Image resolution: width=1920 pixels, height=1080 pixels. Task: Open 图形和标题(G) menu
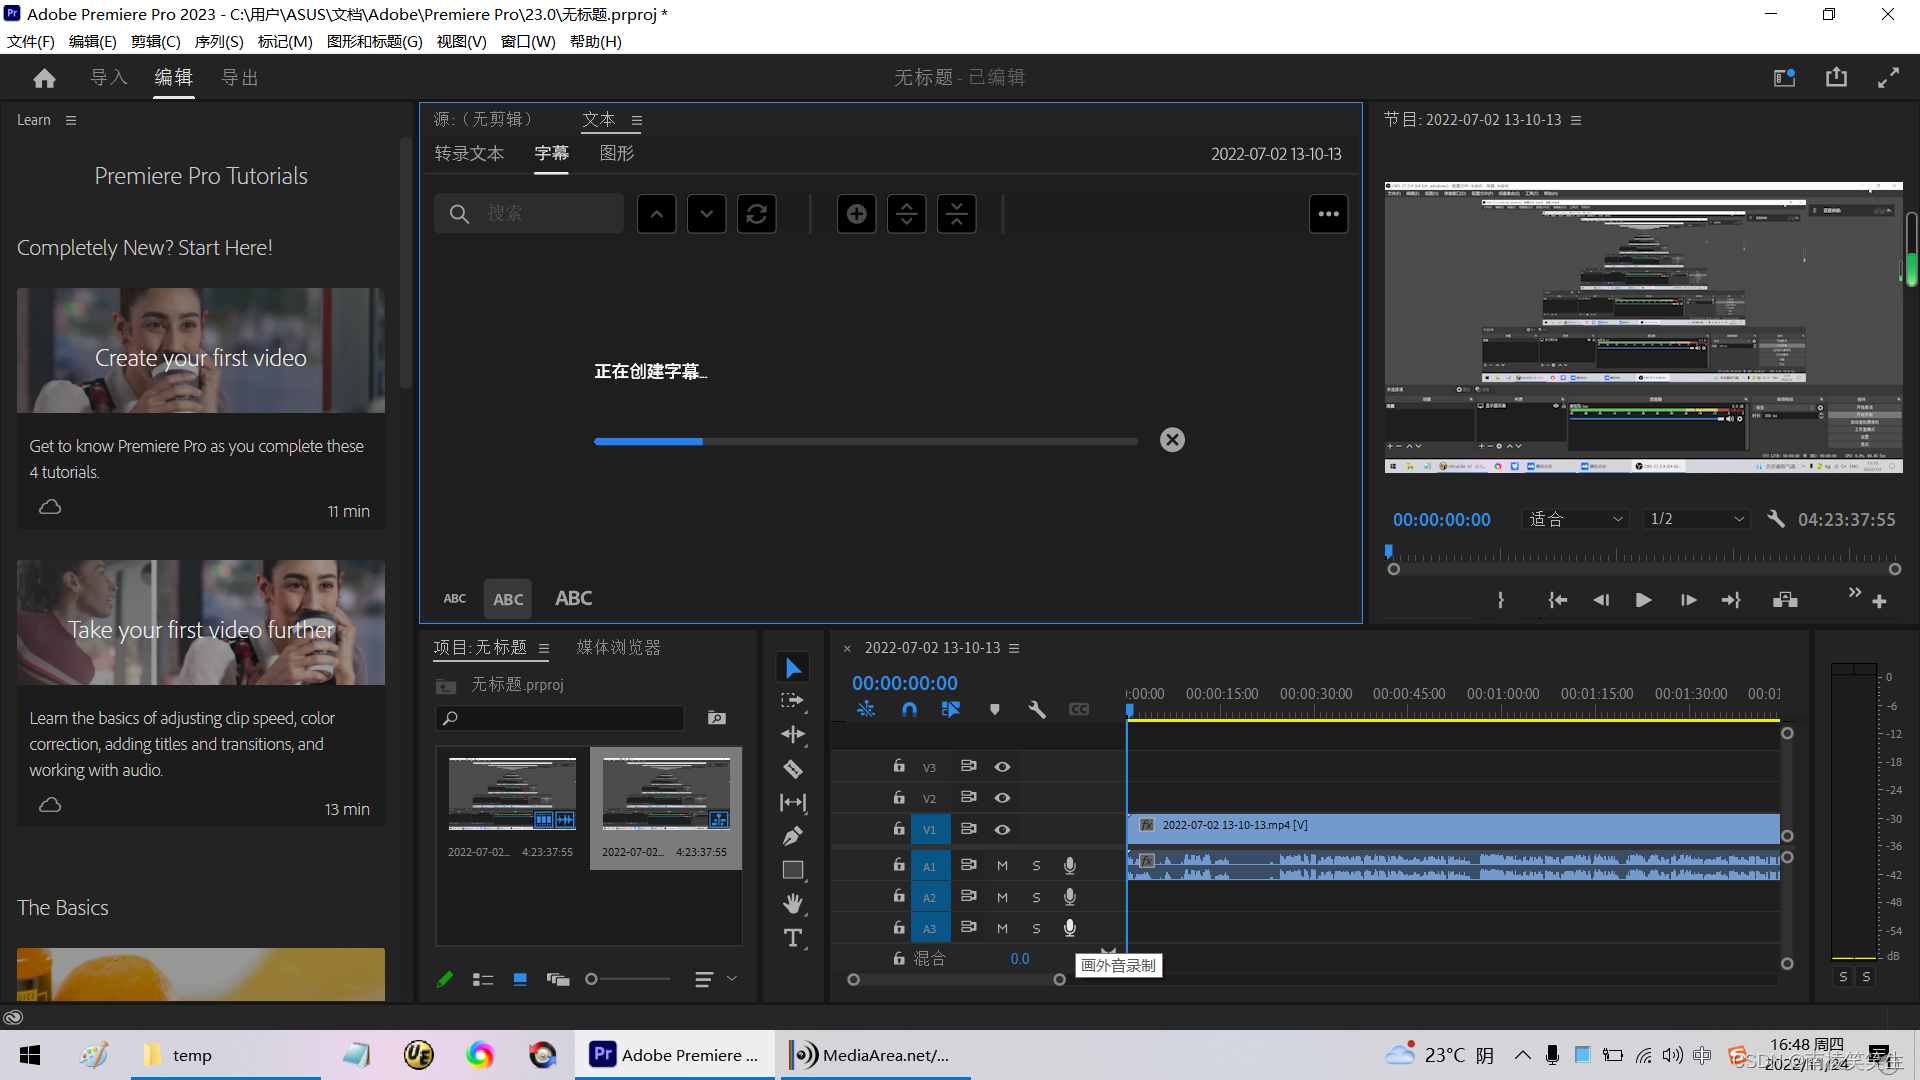tap(375, 42)
